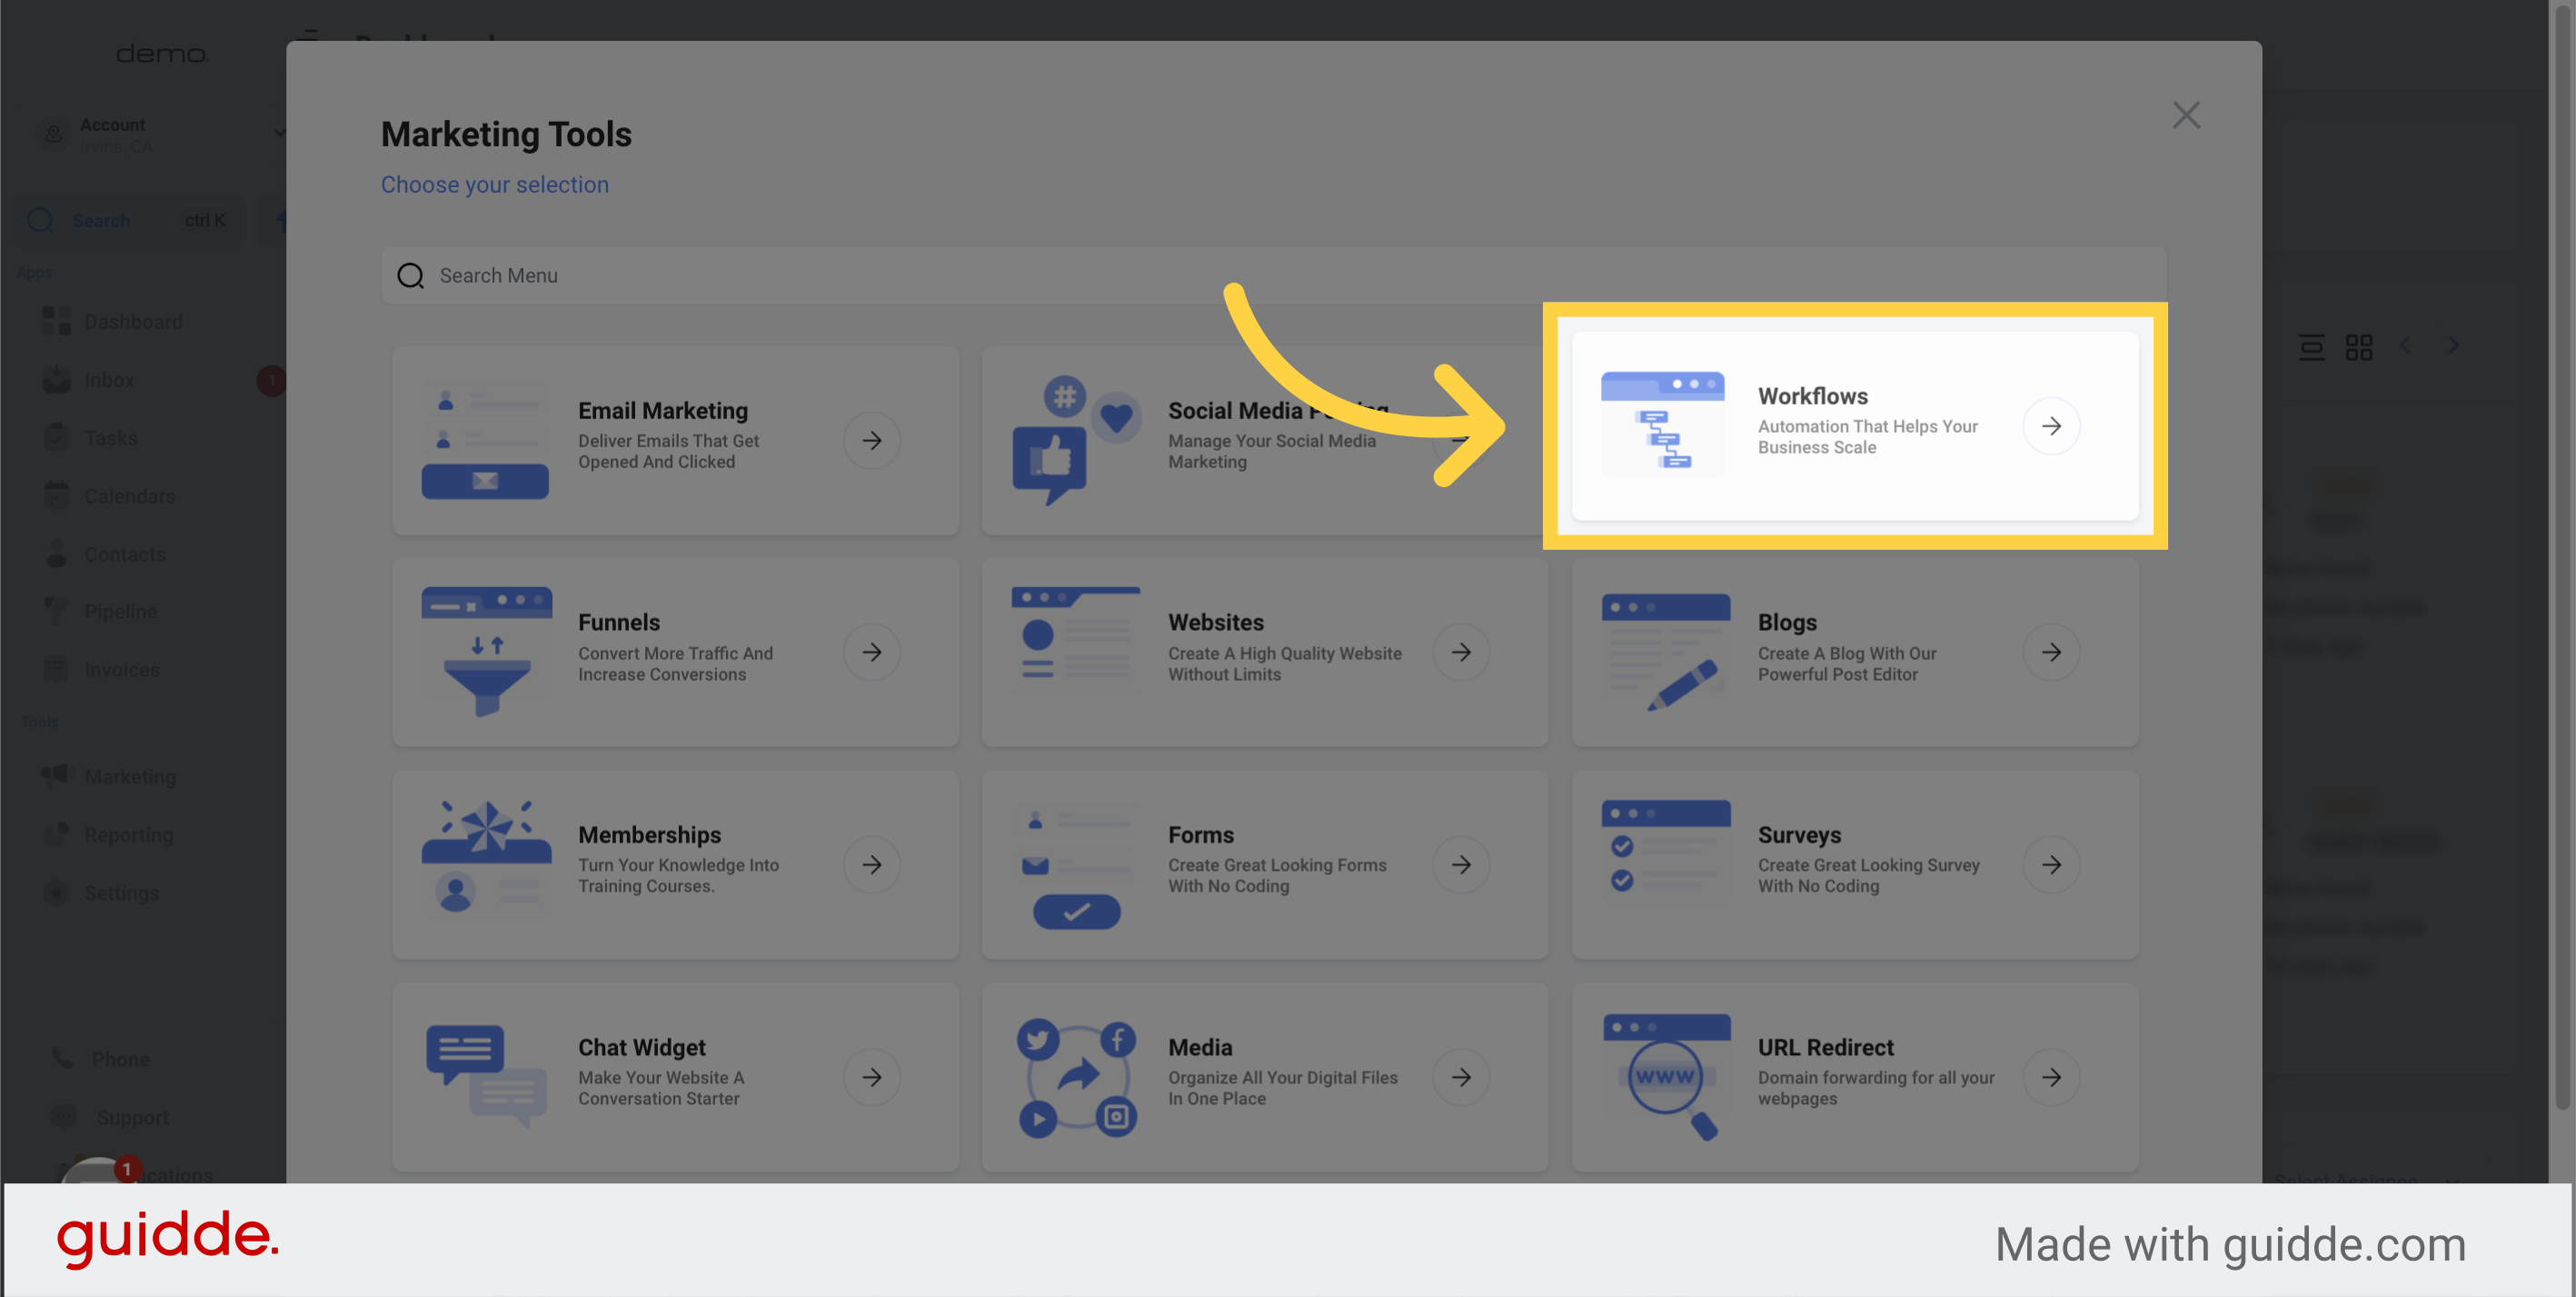Screen dimensions: 2576x1297
Task: Open the Pipeline icon
Action: pyautogui.click(x=57, y=611)
